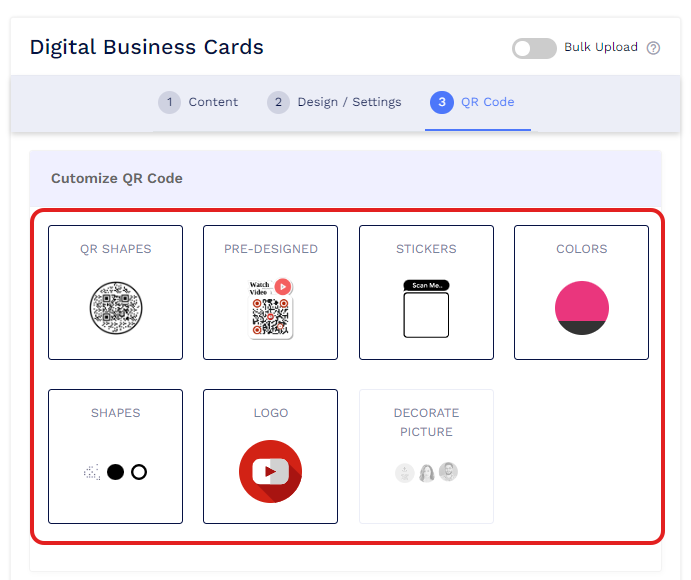Click the Bulk Upload help question icon
Viewport: 691px width, 580px height.
pyautogui.click(x=654, y=48)
